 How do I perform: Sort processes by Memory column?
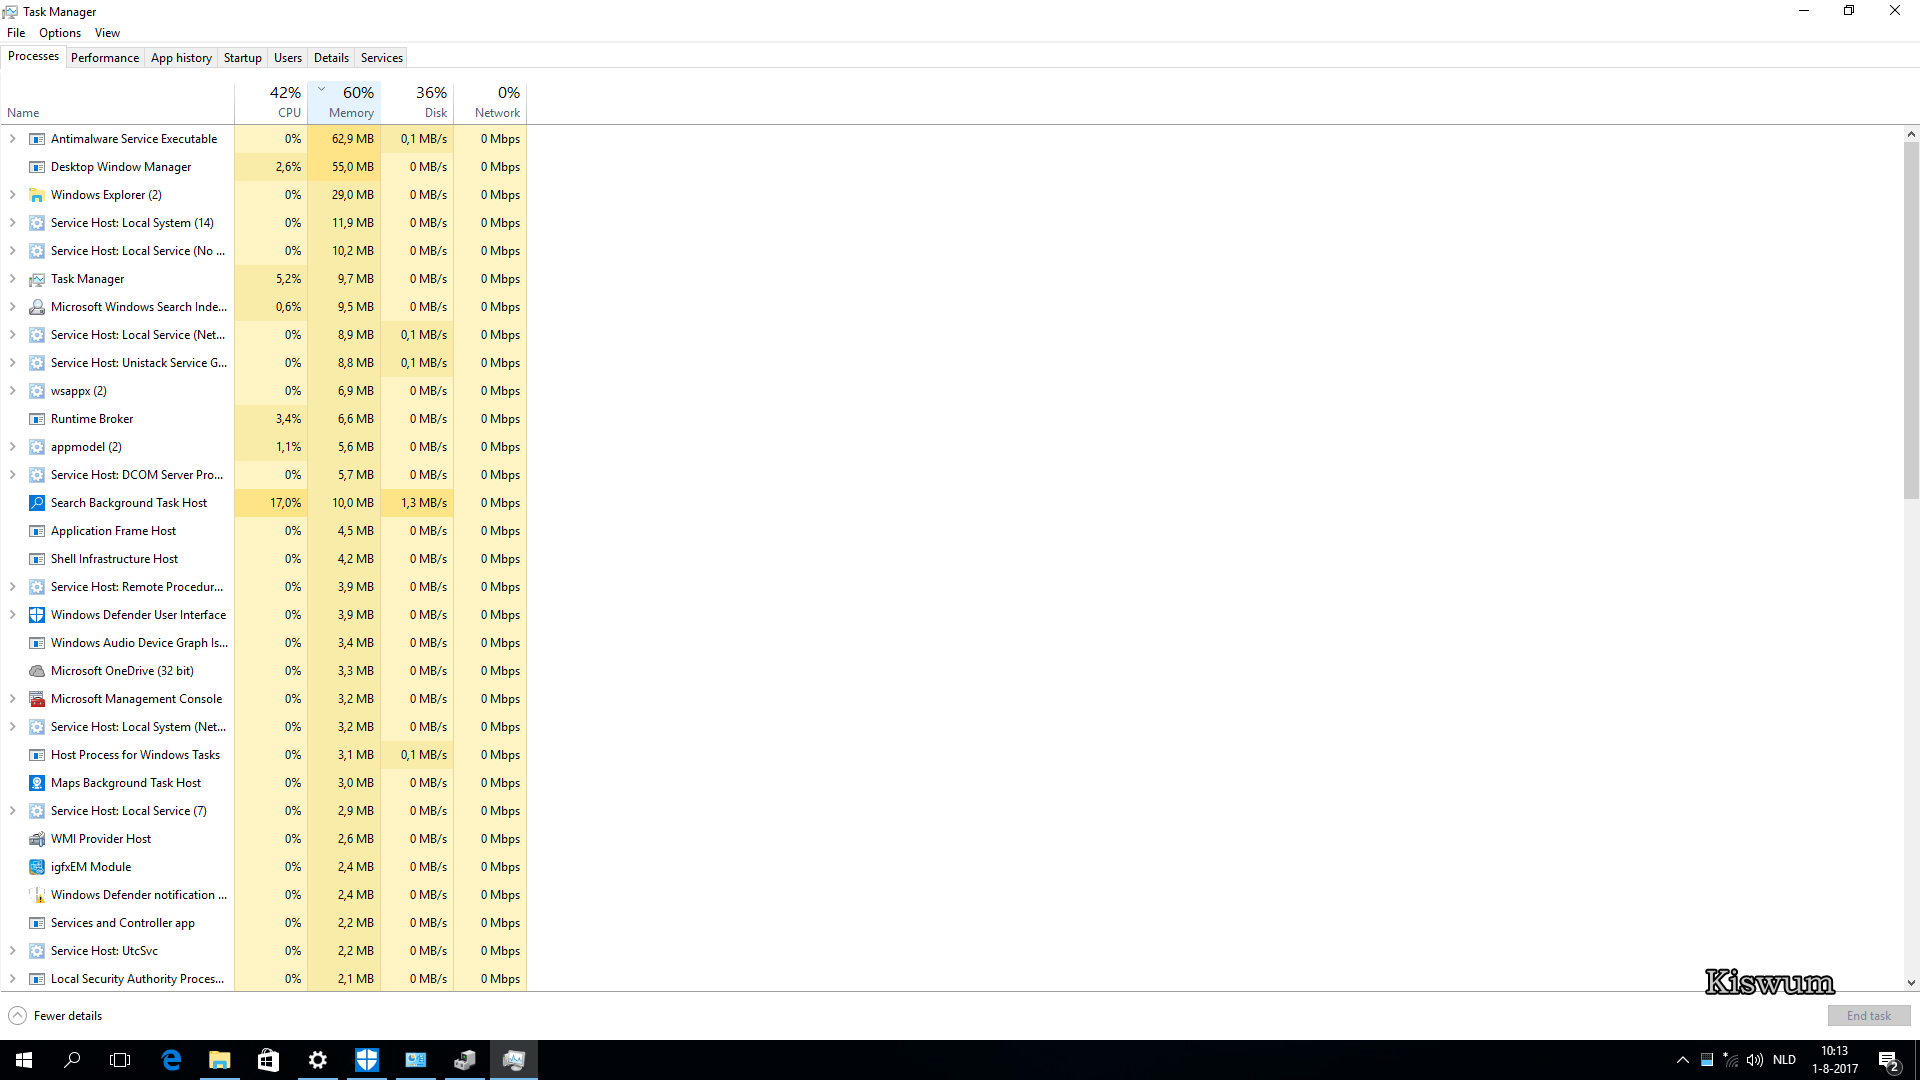344,102
